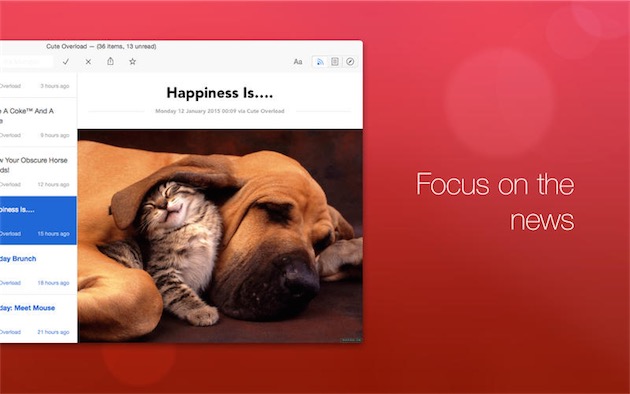The image size is (630, 394).
Task: Click the article date via Cute Overload line
Action: pyautogui.click(x=220, y=111)
